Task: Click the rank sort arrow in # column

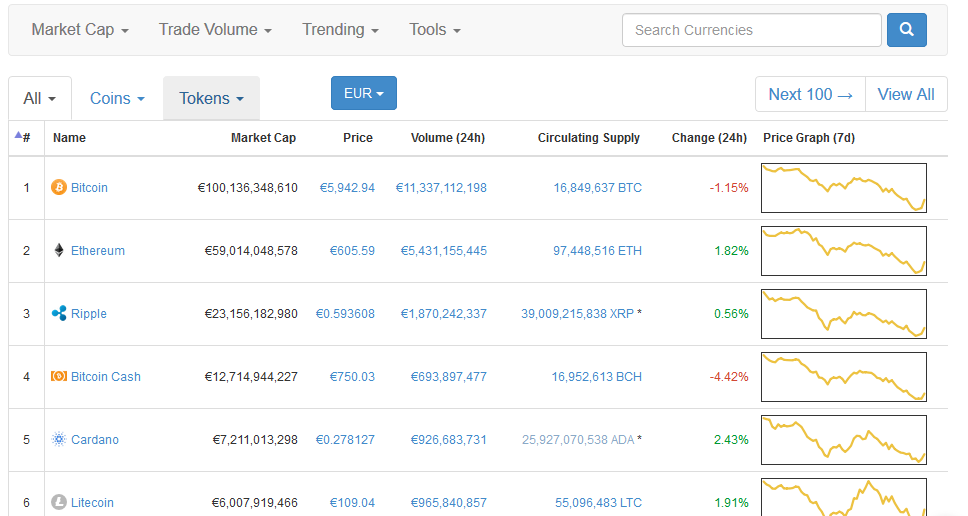Action: pyautogui.click(x=19, y=135)
